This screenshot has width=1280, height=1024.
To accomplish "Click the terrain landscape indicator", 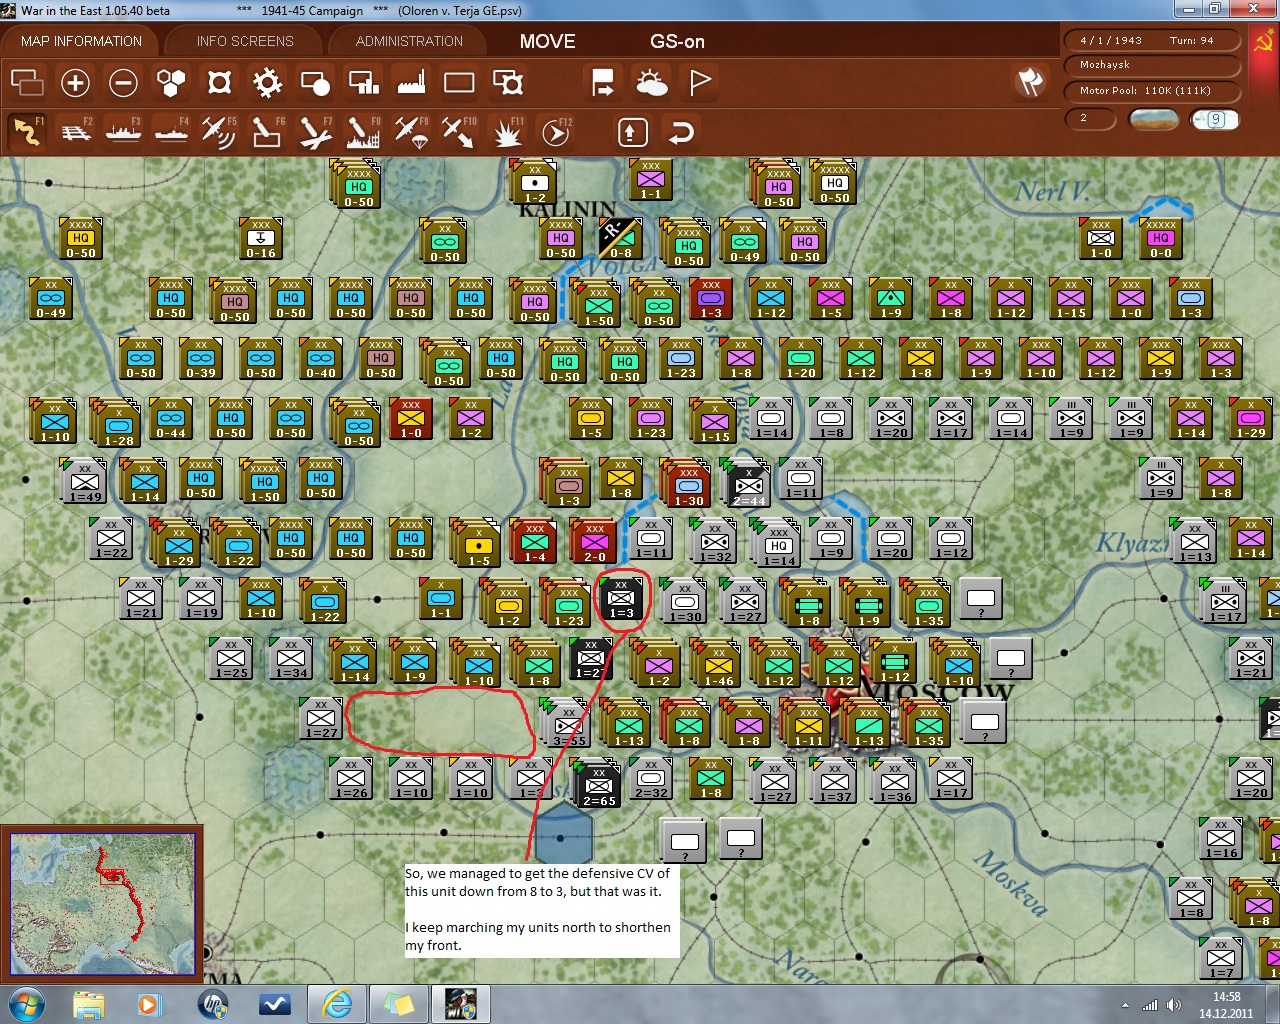I will (1153, 119).
